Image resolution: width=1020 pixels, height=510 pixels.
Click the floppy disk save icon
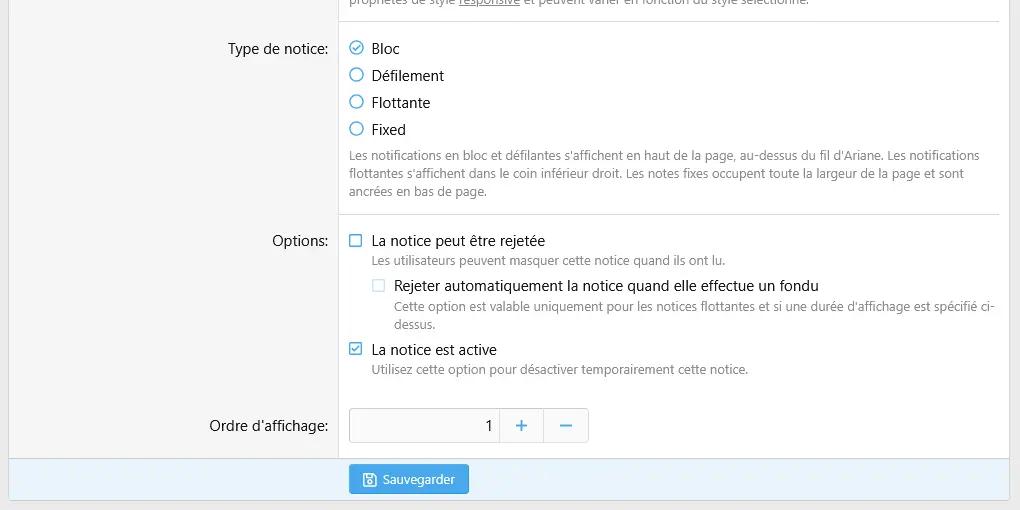(369, 480)
